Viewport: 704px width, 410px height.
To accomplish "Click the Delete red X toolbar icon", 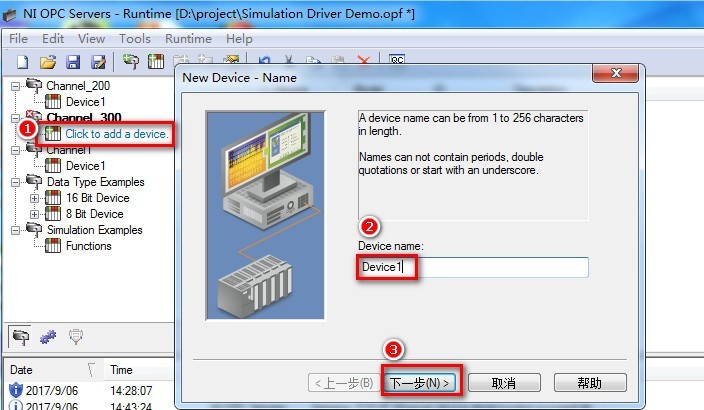I will tap(364, 60).
